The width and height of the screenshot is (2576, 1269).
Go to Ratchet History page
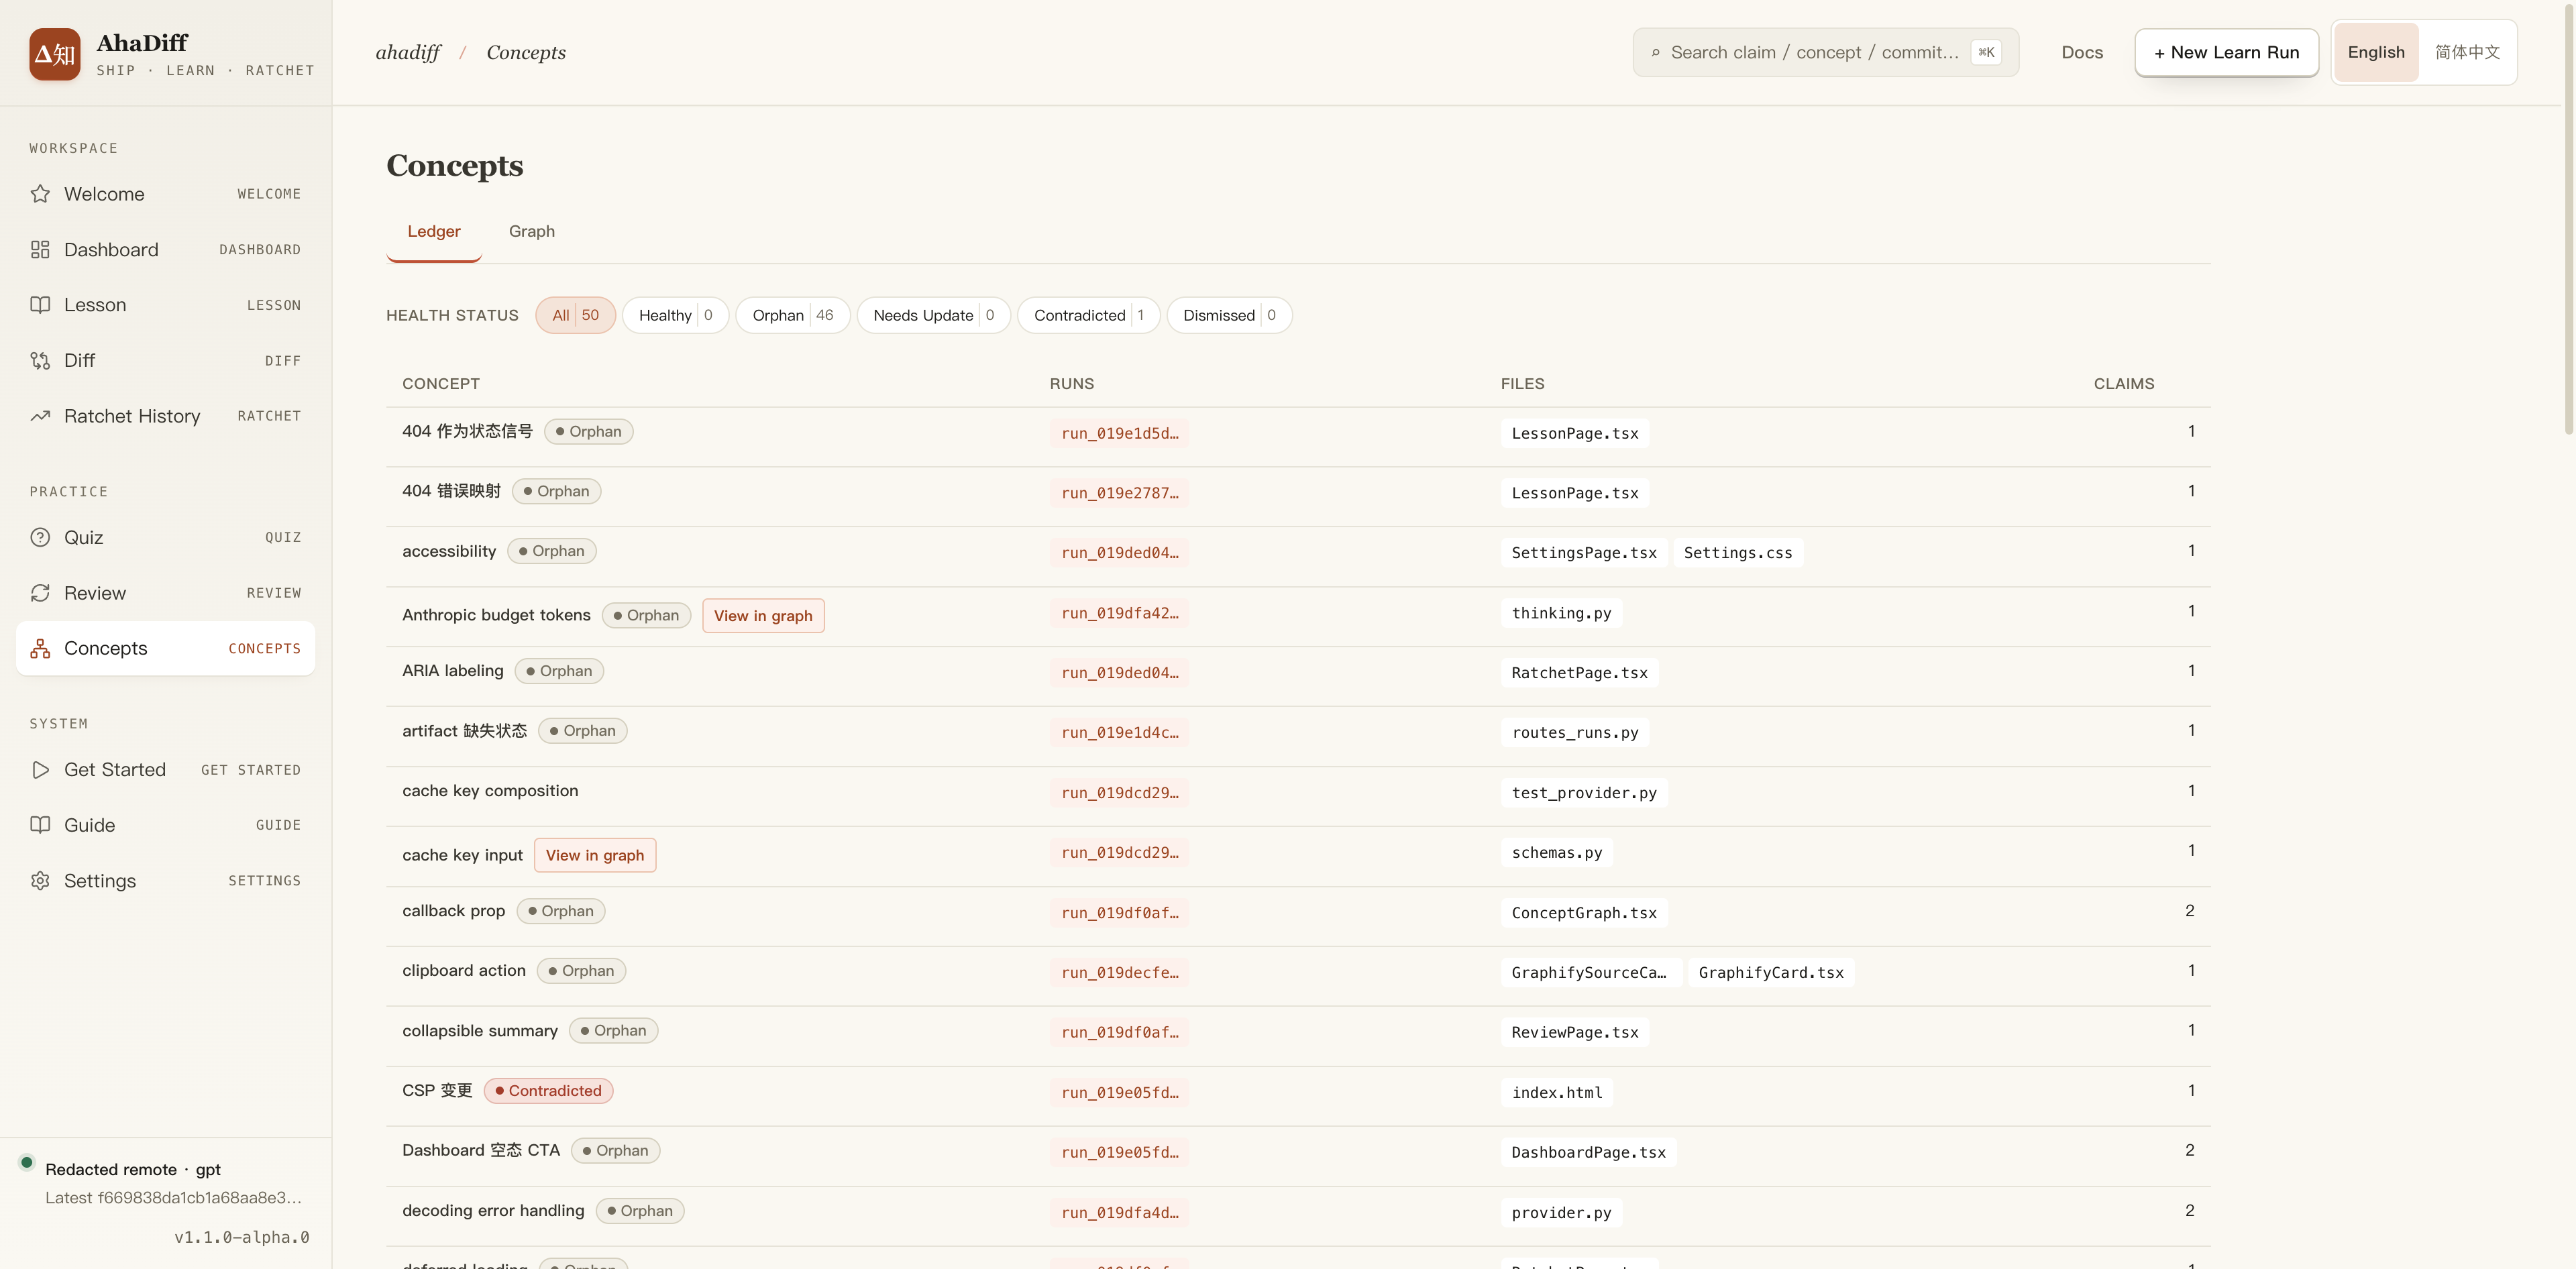(165, 416)
